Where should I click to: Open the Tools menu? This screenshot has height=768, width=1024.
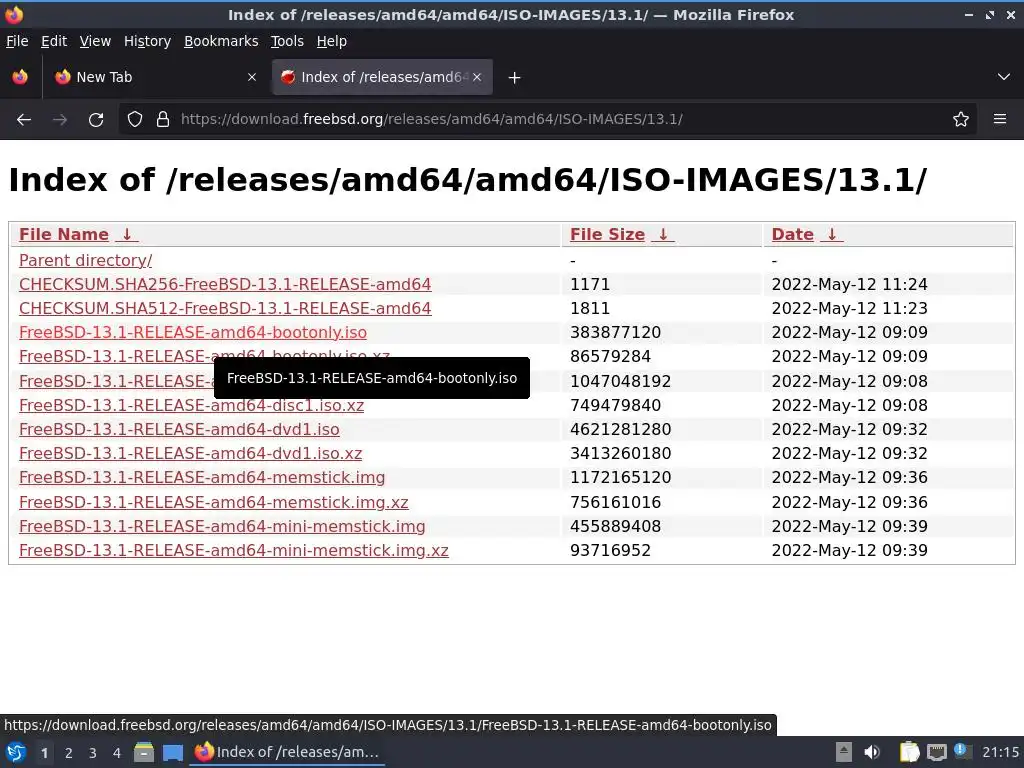click(287, 41)
